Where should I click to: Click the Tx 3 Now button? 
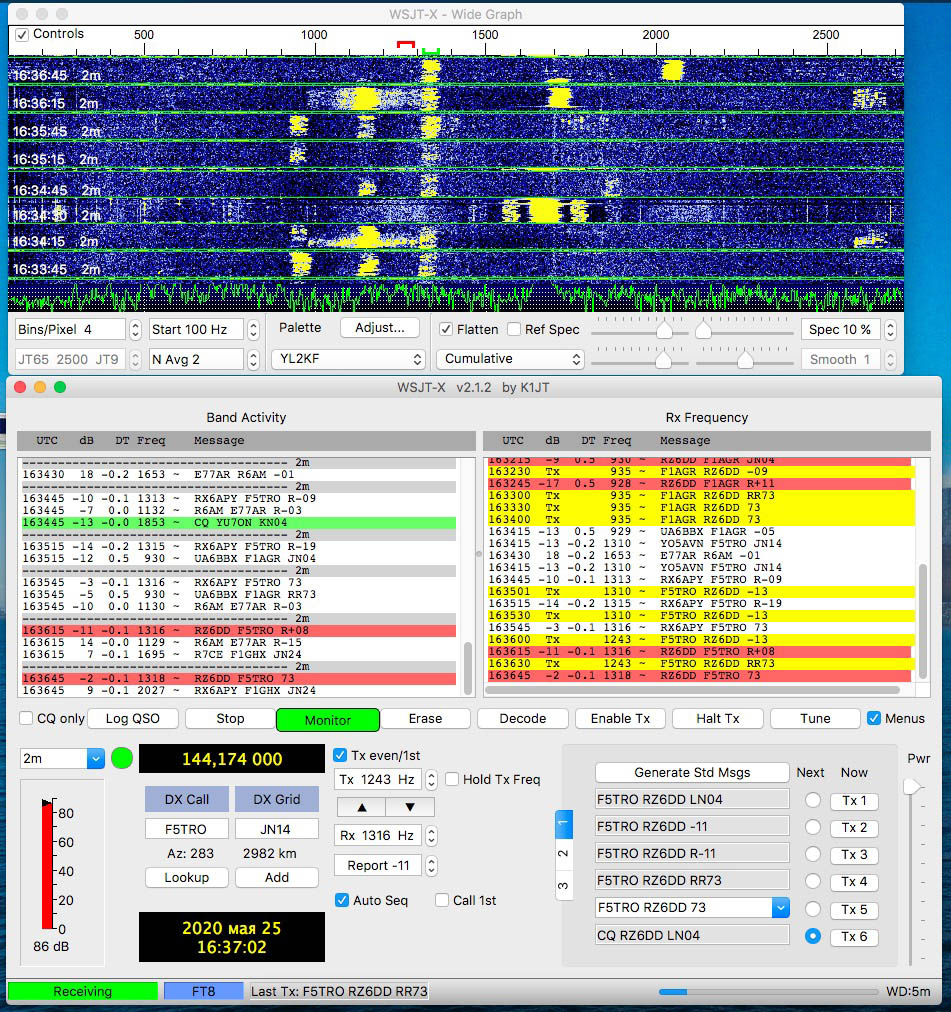pos(854,855)
